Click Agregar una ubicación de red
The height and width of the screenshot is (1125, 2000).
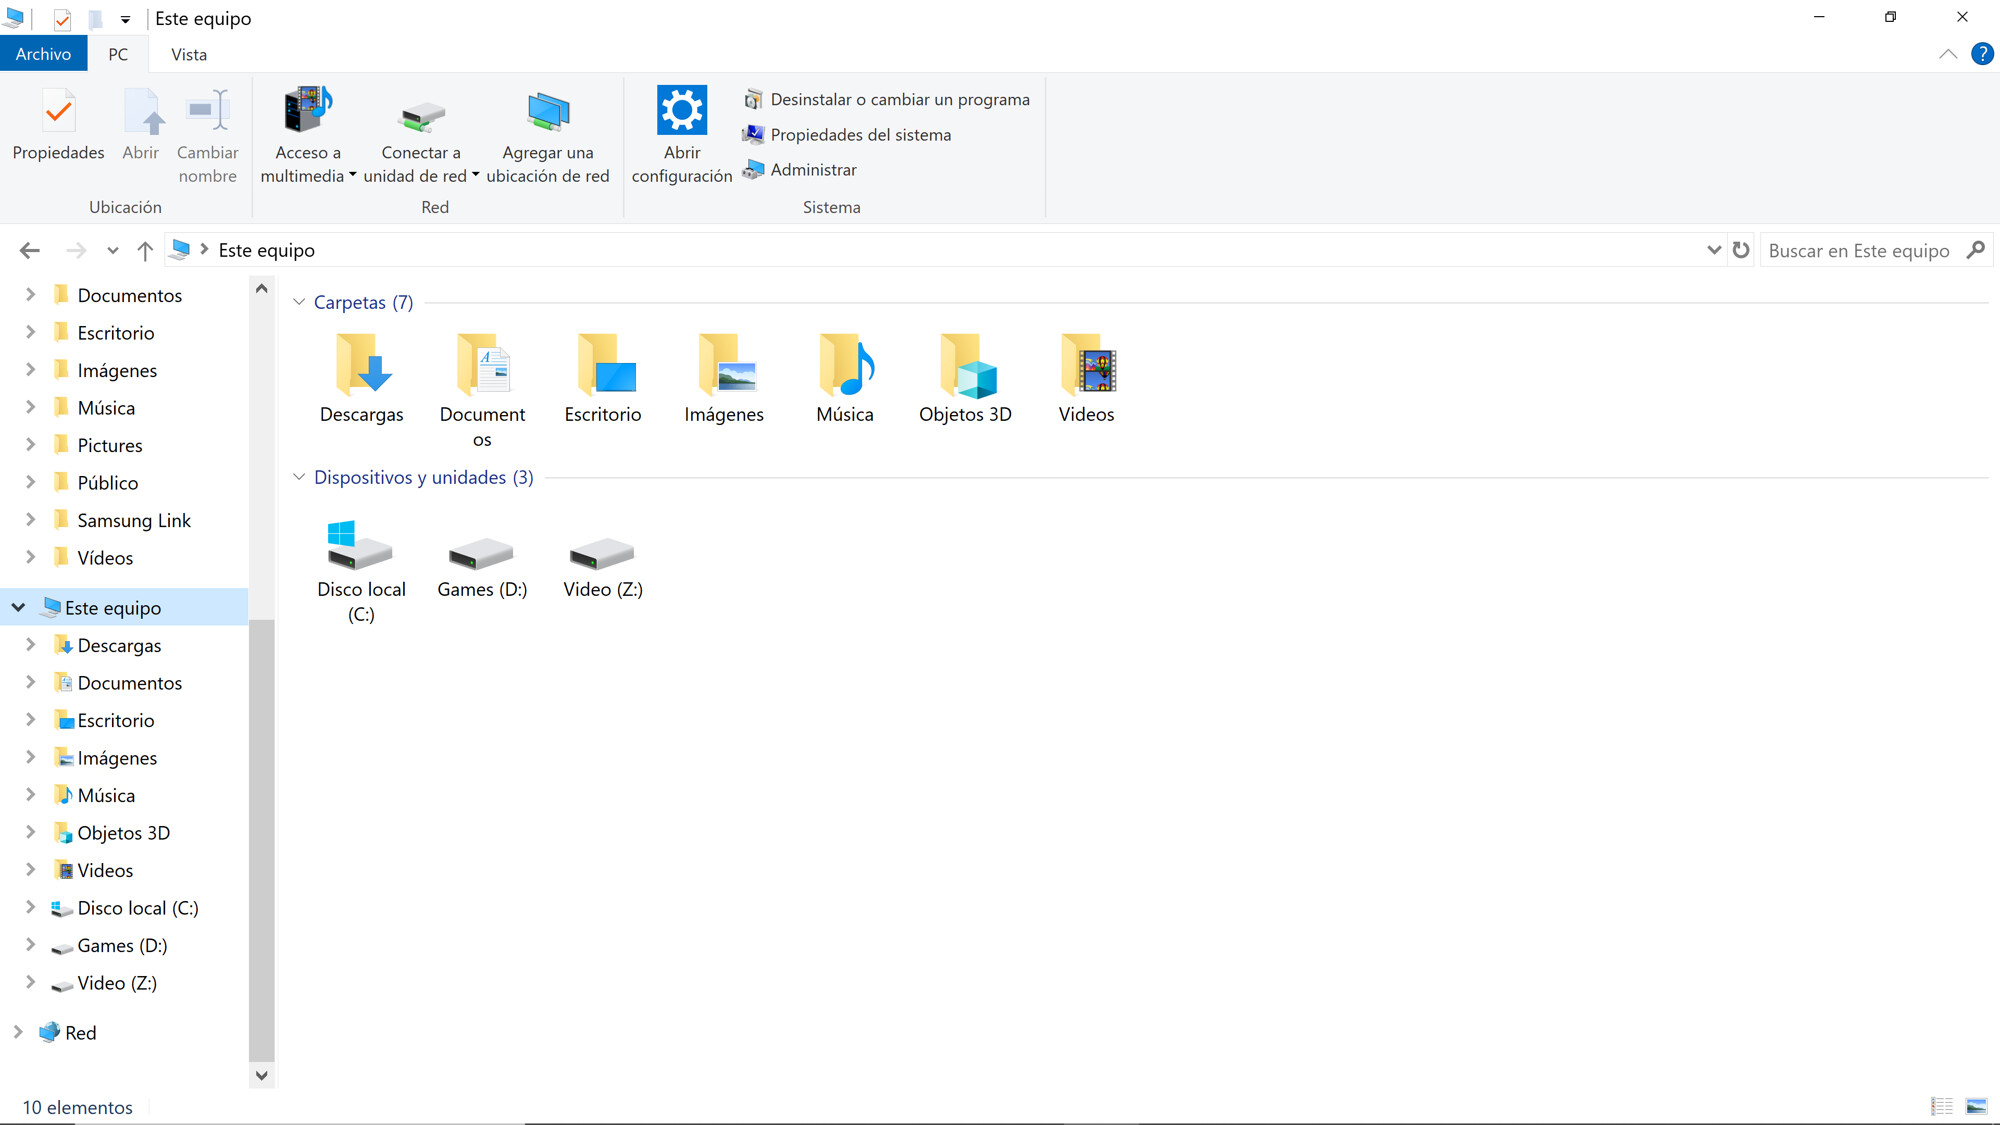(x=548, y=137)
